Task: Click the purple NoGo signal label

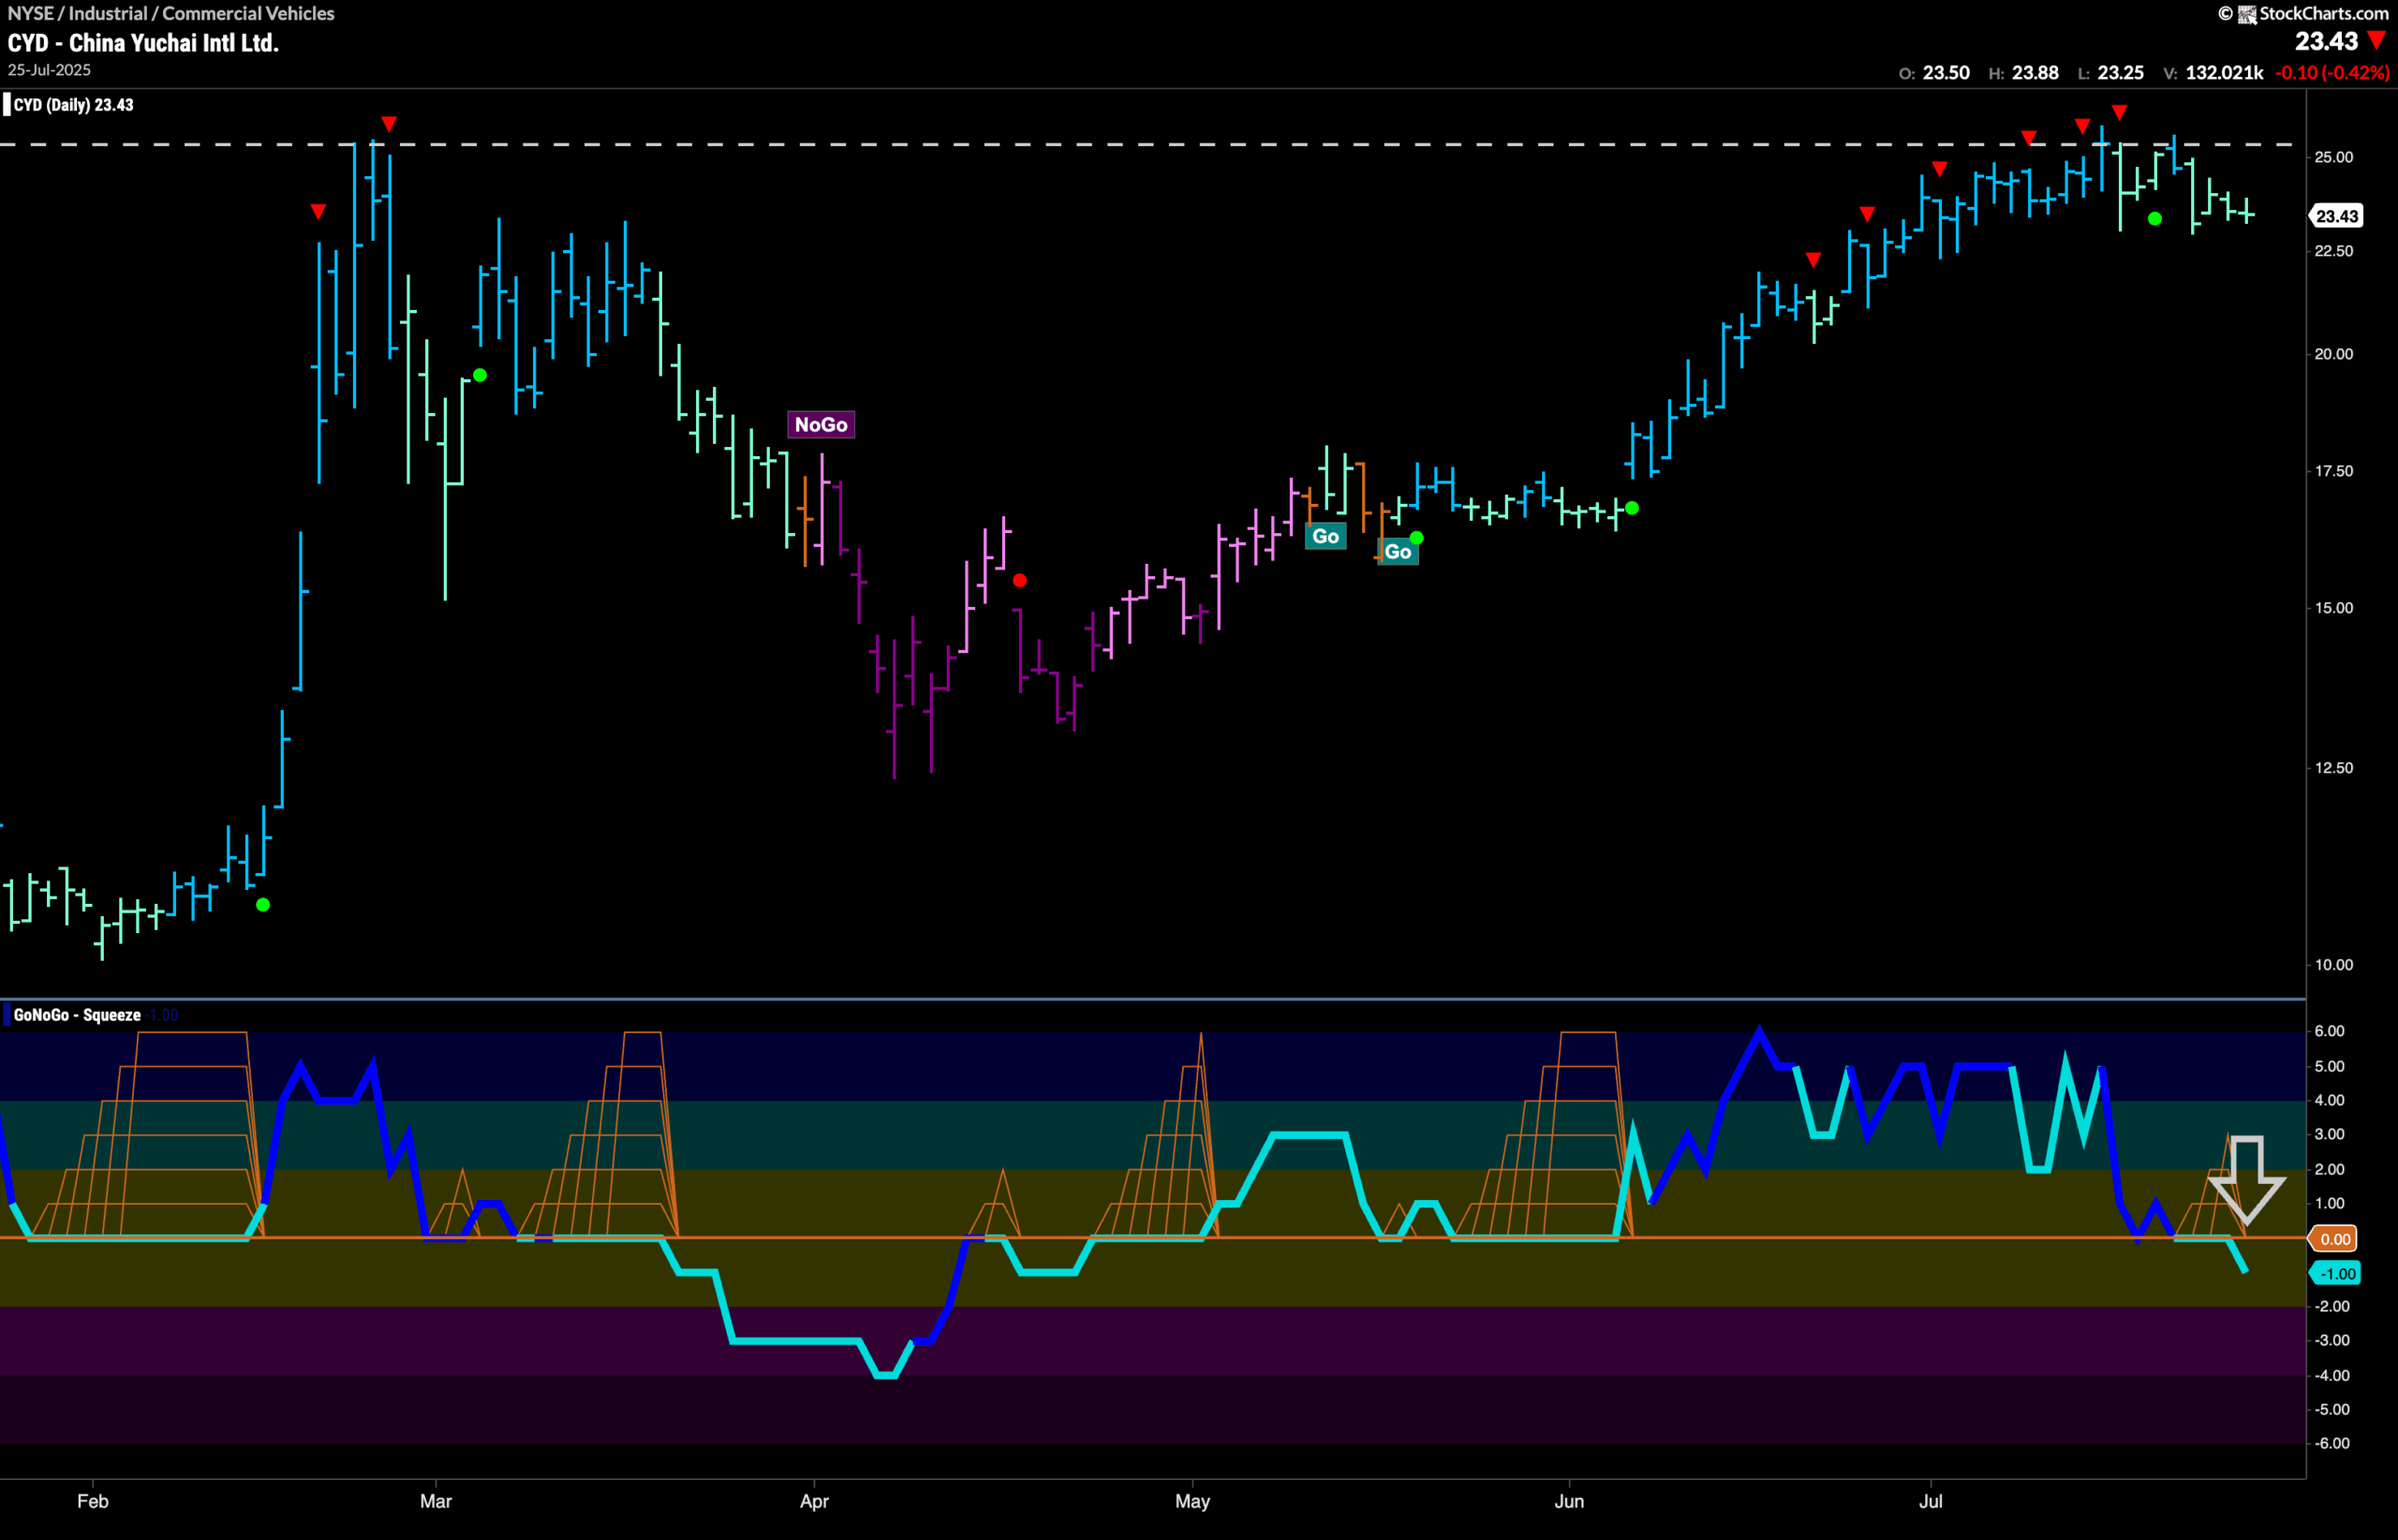Action: [x=821, y=425]
